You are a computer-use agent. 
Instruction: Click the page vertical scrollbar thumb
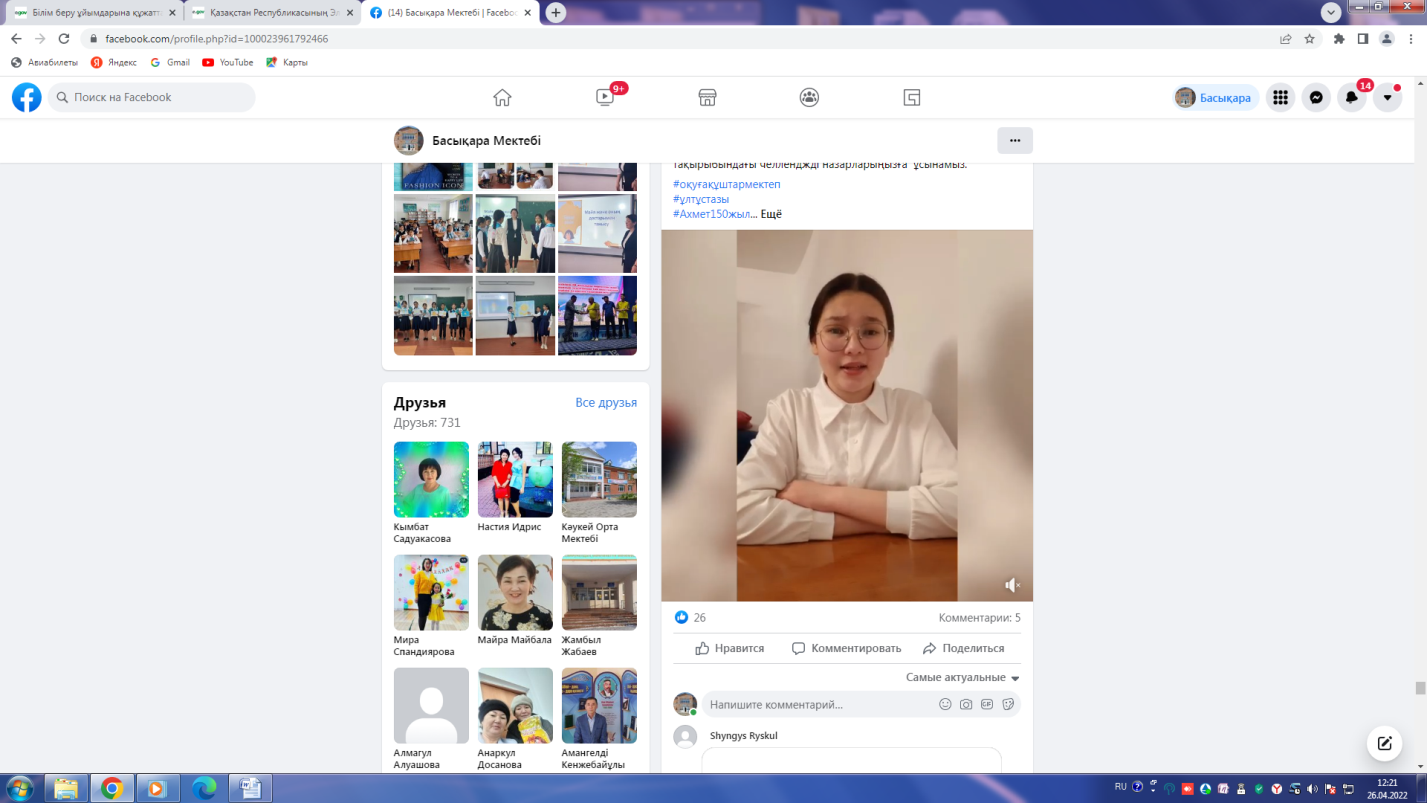[1420, 688]
